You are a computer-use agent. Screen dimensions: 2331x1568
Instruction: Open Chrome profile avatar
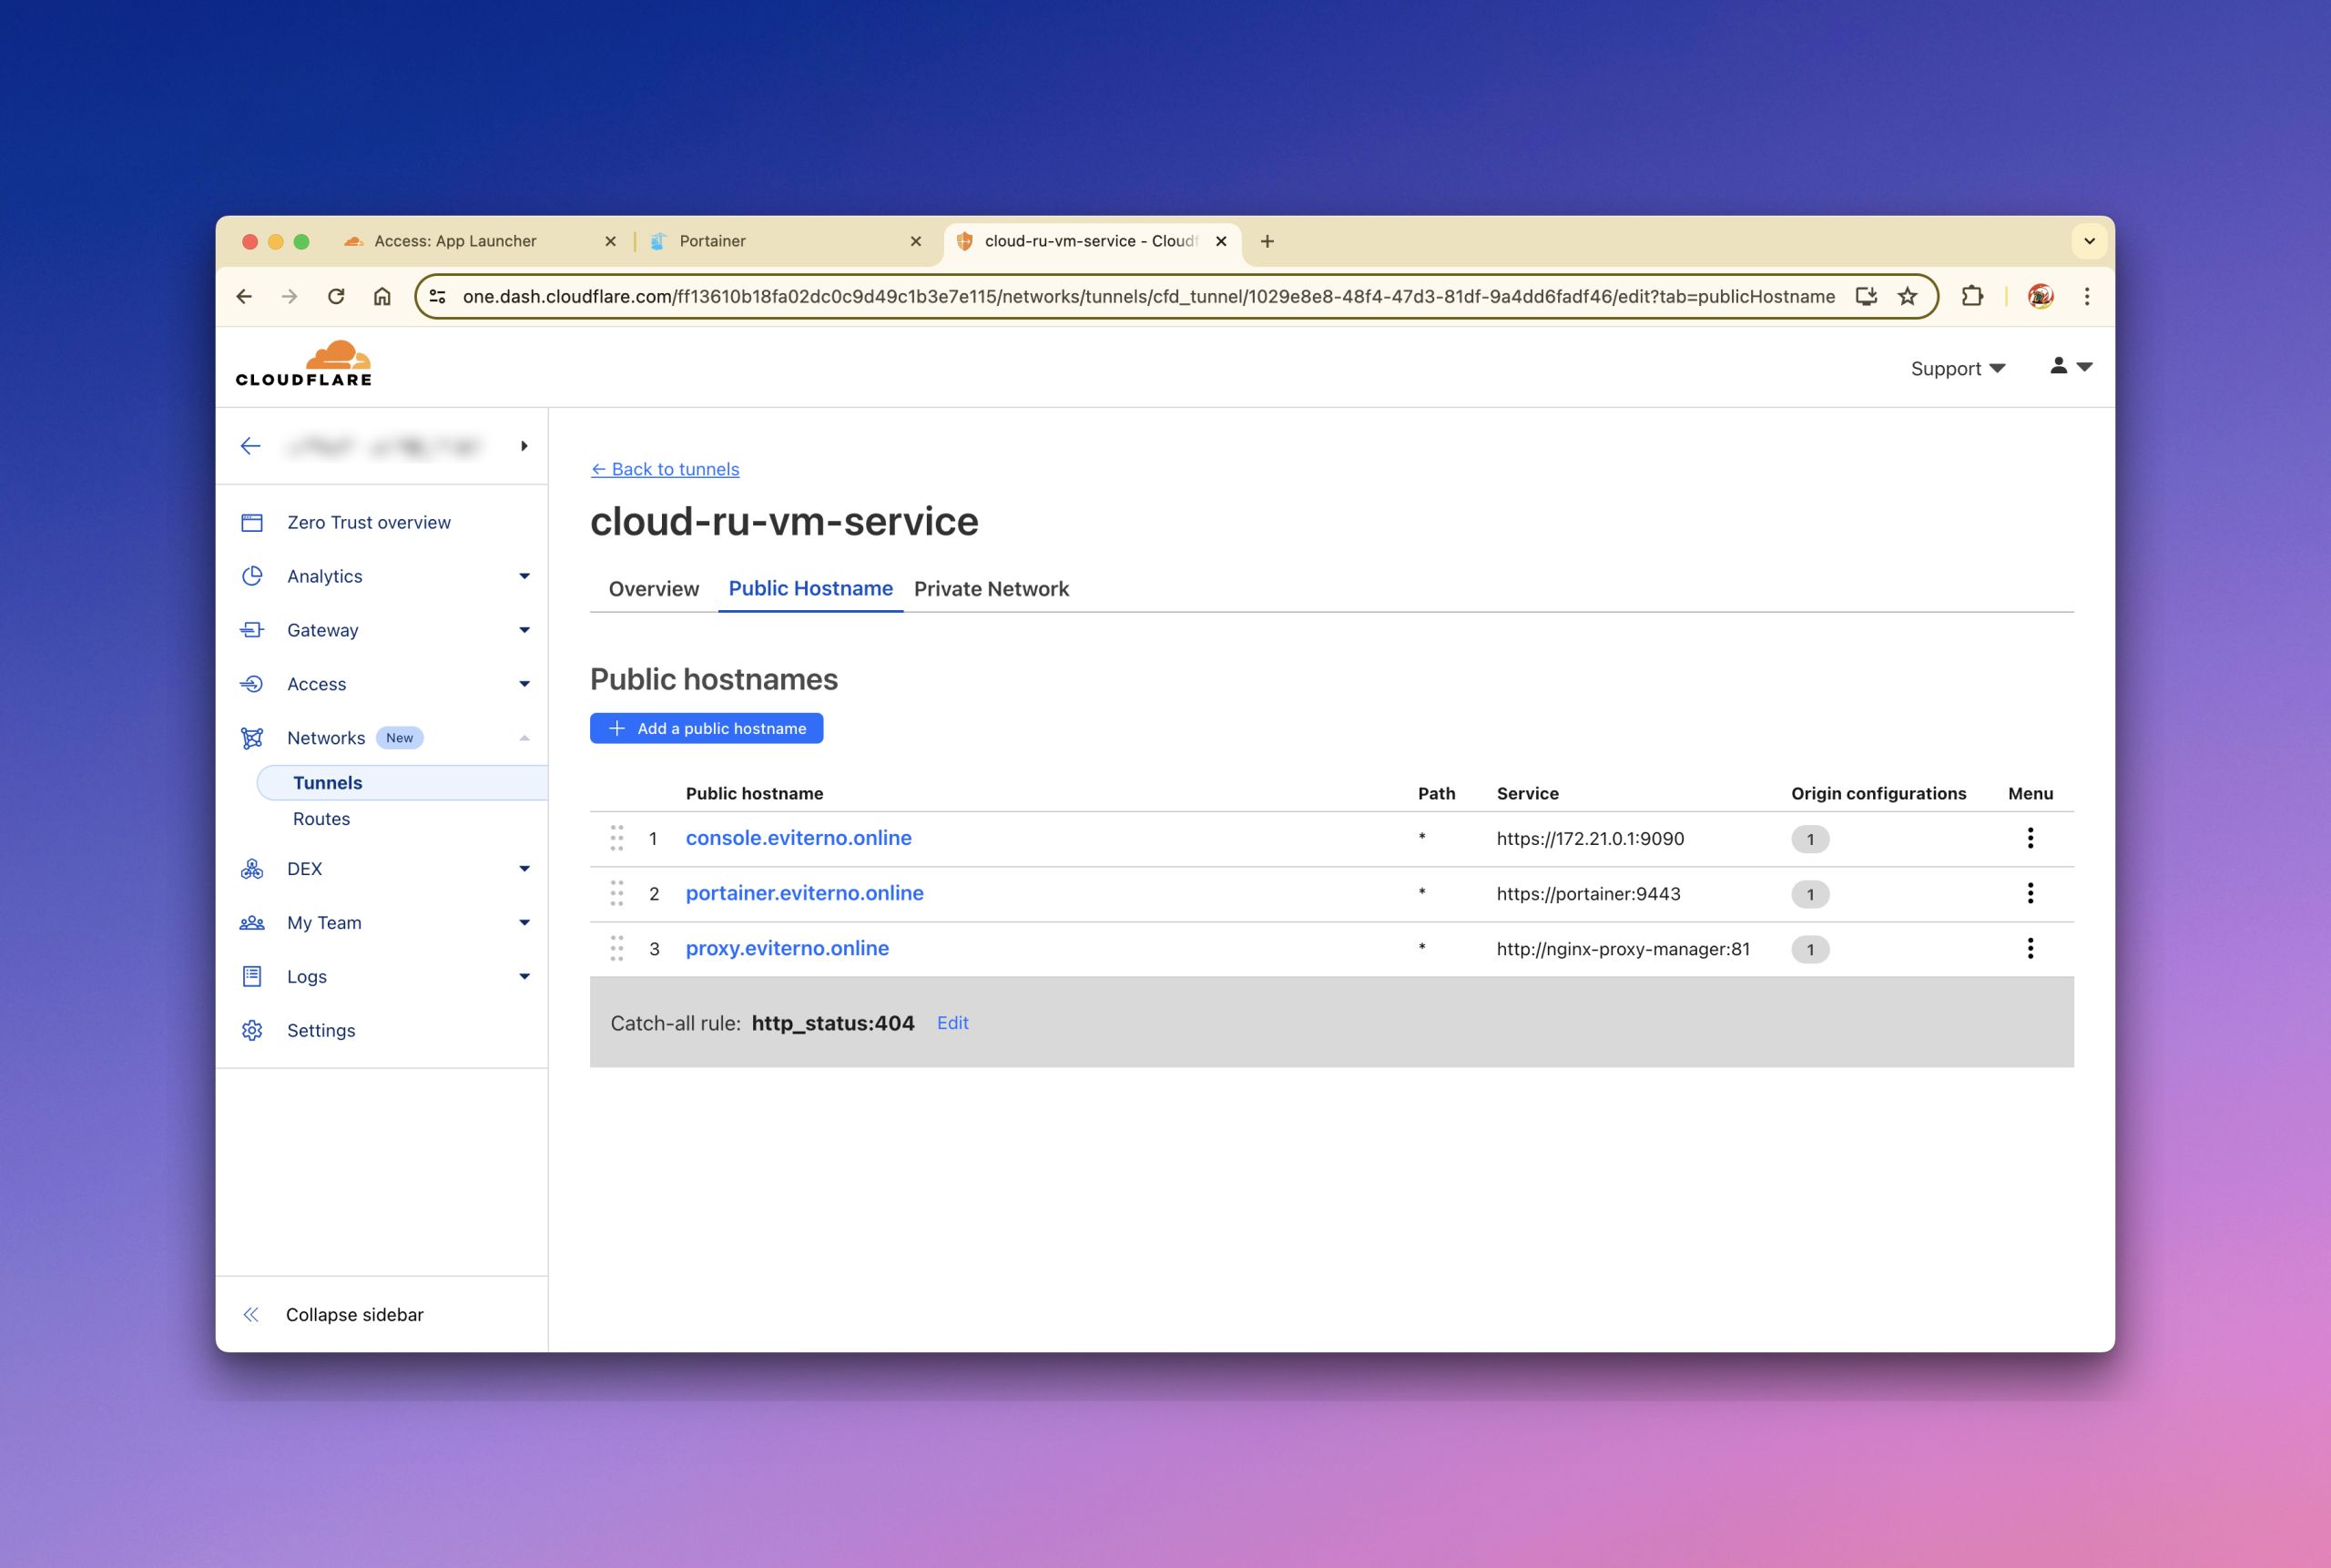tap(2040, 296)
